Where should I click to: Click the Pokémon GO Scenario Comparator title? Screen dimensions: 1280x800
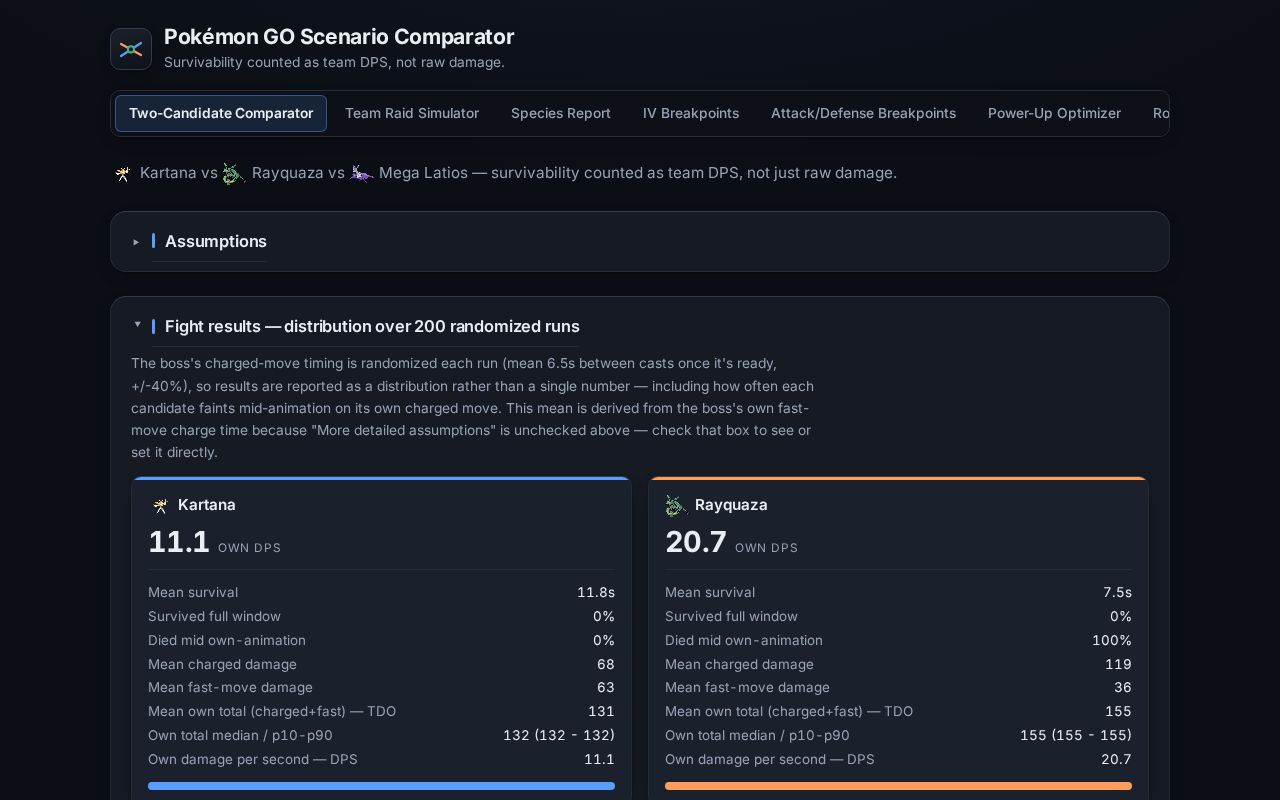click(339, 37)
